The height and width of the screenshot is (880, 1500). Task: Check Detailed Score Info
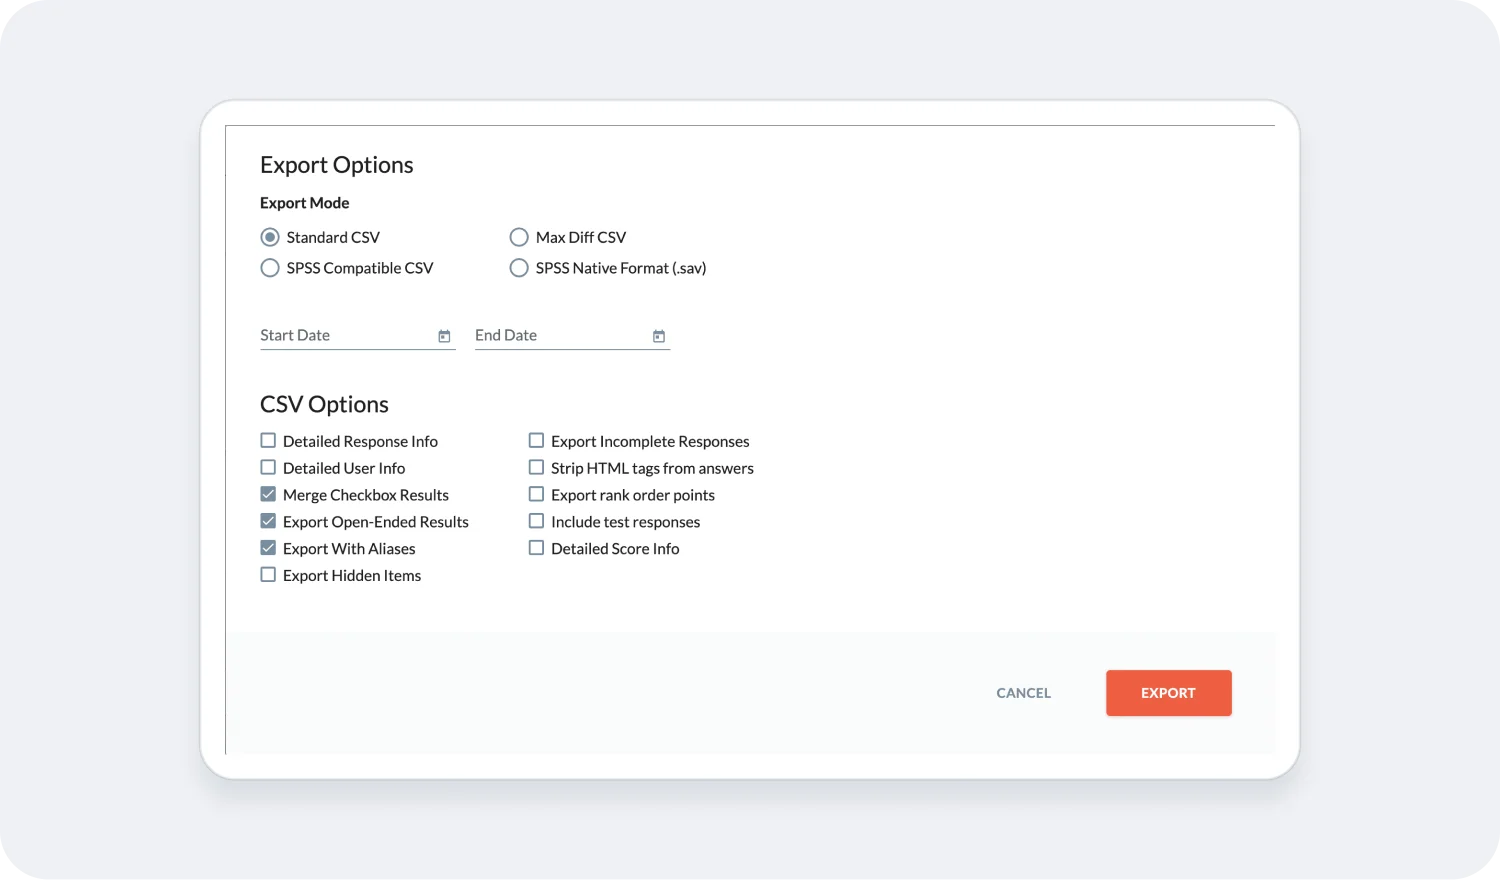pos(536,547)
